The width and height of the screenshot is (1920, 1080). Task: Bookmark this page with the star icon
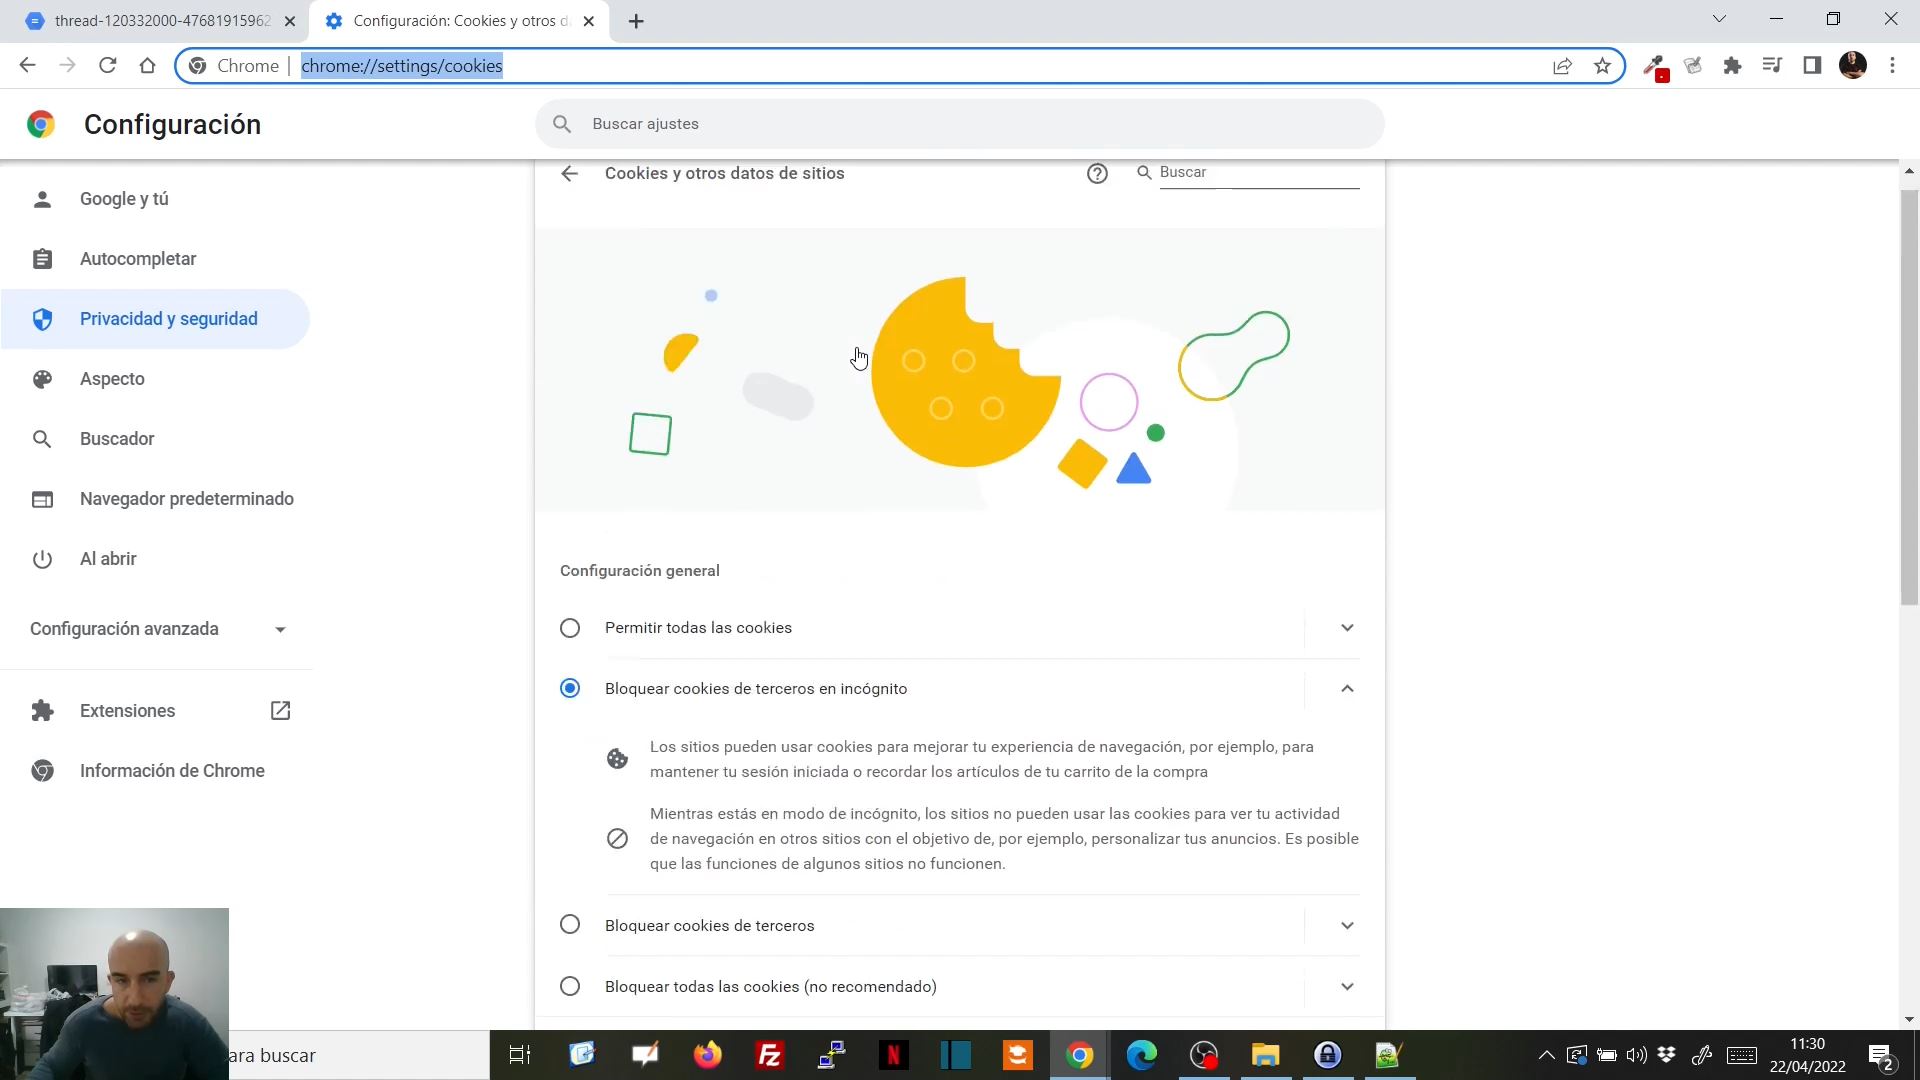point(1602,65)
